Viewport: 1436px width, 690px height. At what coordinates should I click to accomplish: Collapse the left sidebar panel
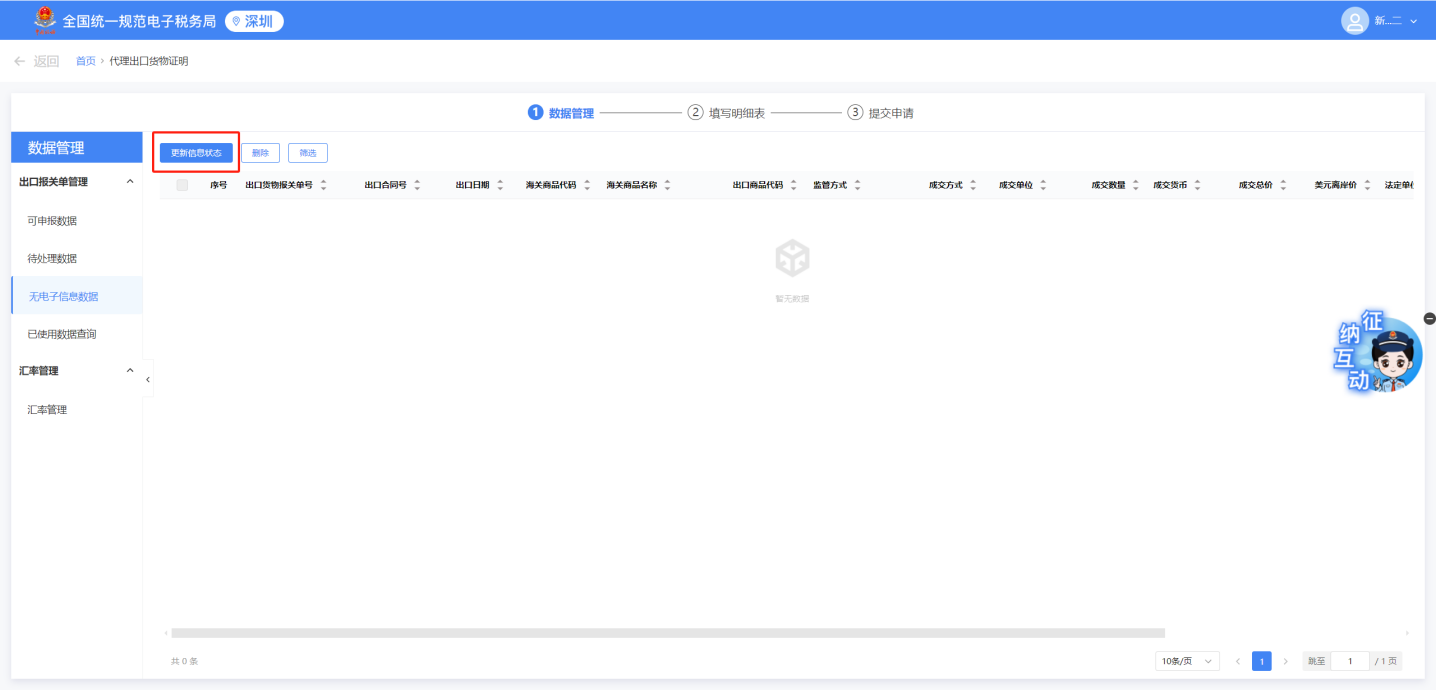tap(148, 379)
